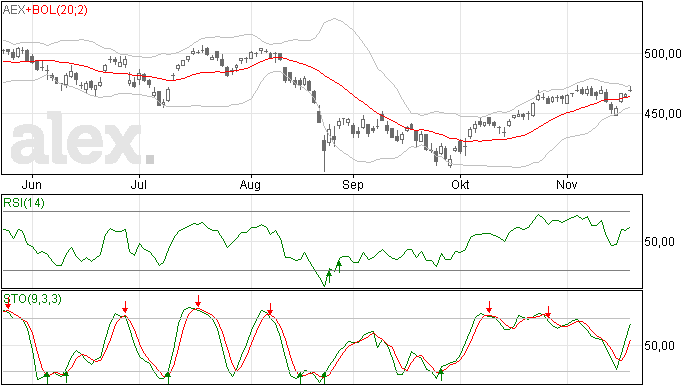Click the +BOL(20;2) indicator label
Viewport: 690px width, 387px height.
click(x=57, y=10)
